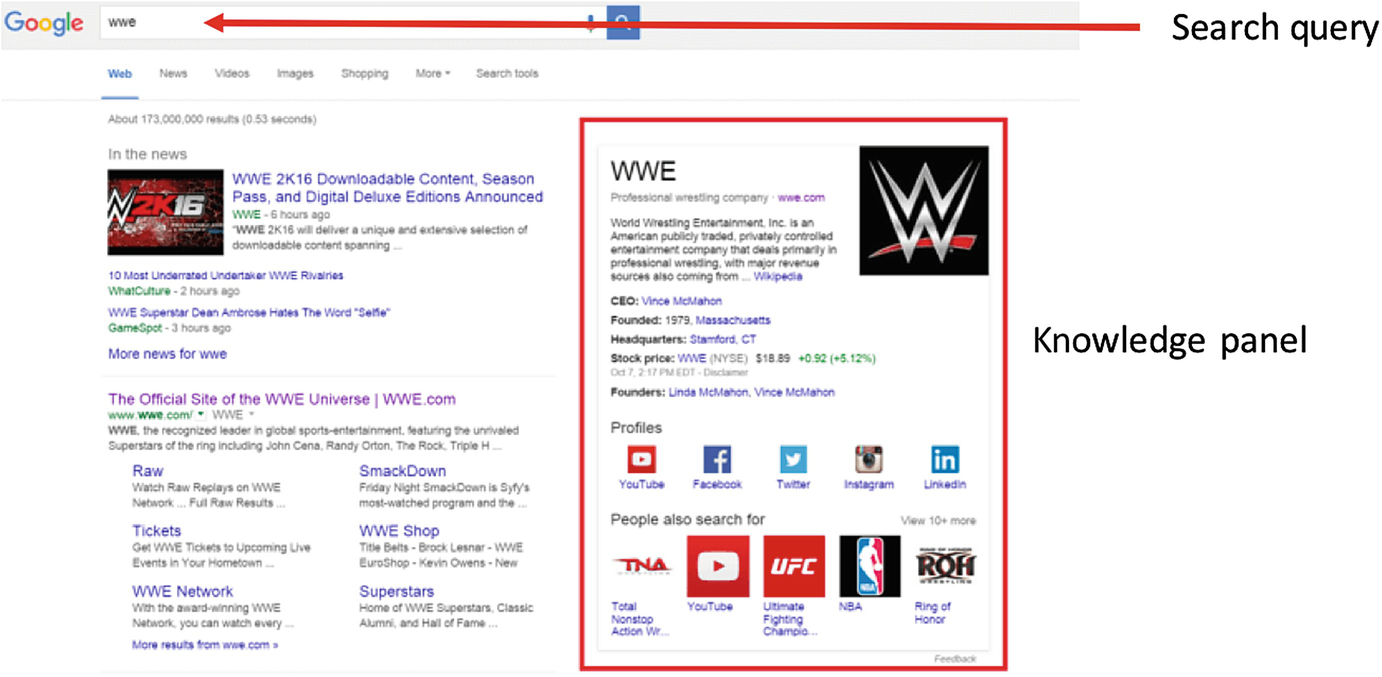Click Linda McMahon founder link
This screenshot has width=1382, height=677.
(708, 393)
